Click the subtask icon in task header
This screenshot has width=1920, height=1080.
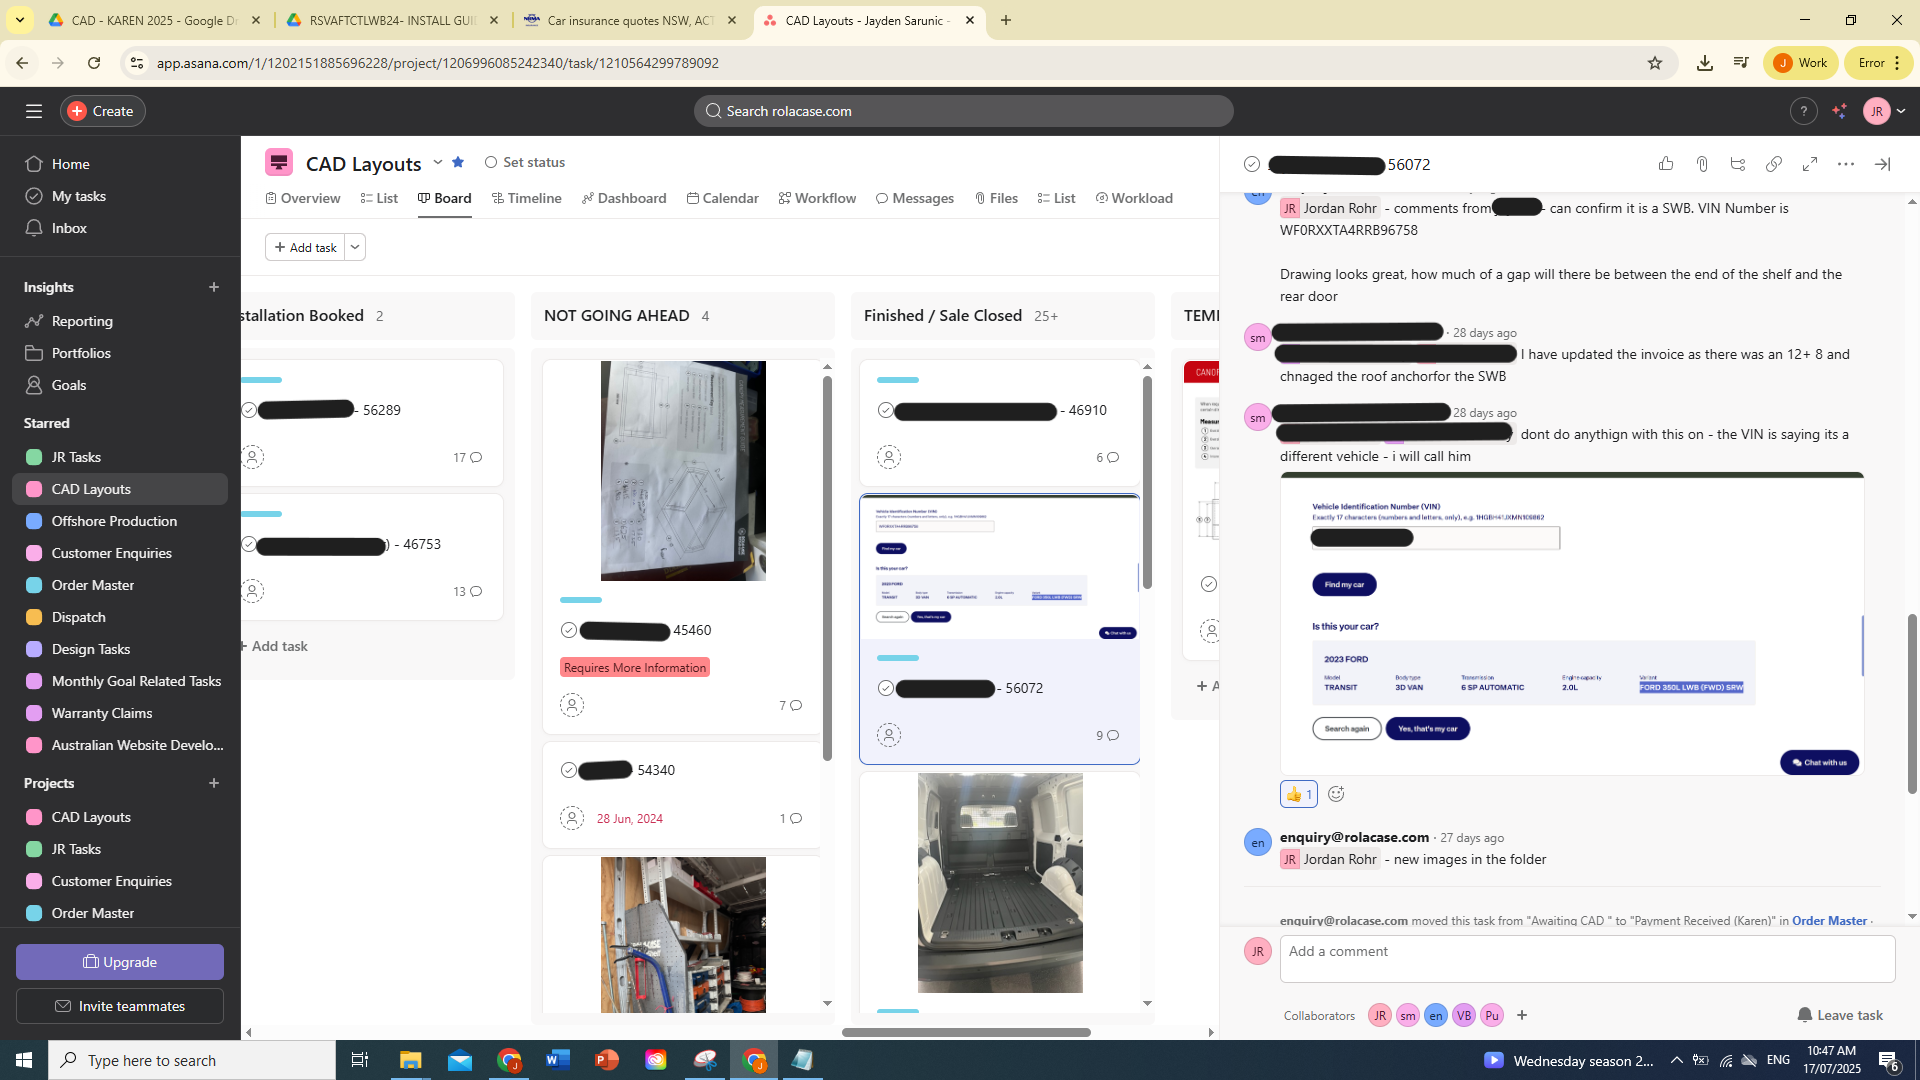tap(1738, 164)
